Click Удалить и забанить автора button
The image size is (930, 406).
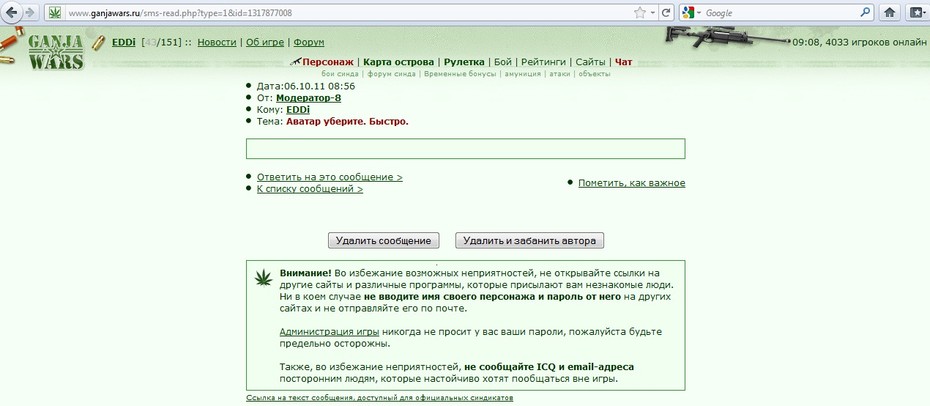(530, 240)
